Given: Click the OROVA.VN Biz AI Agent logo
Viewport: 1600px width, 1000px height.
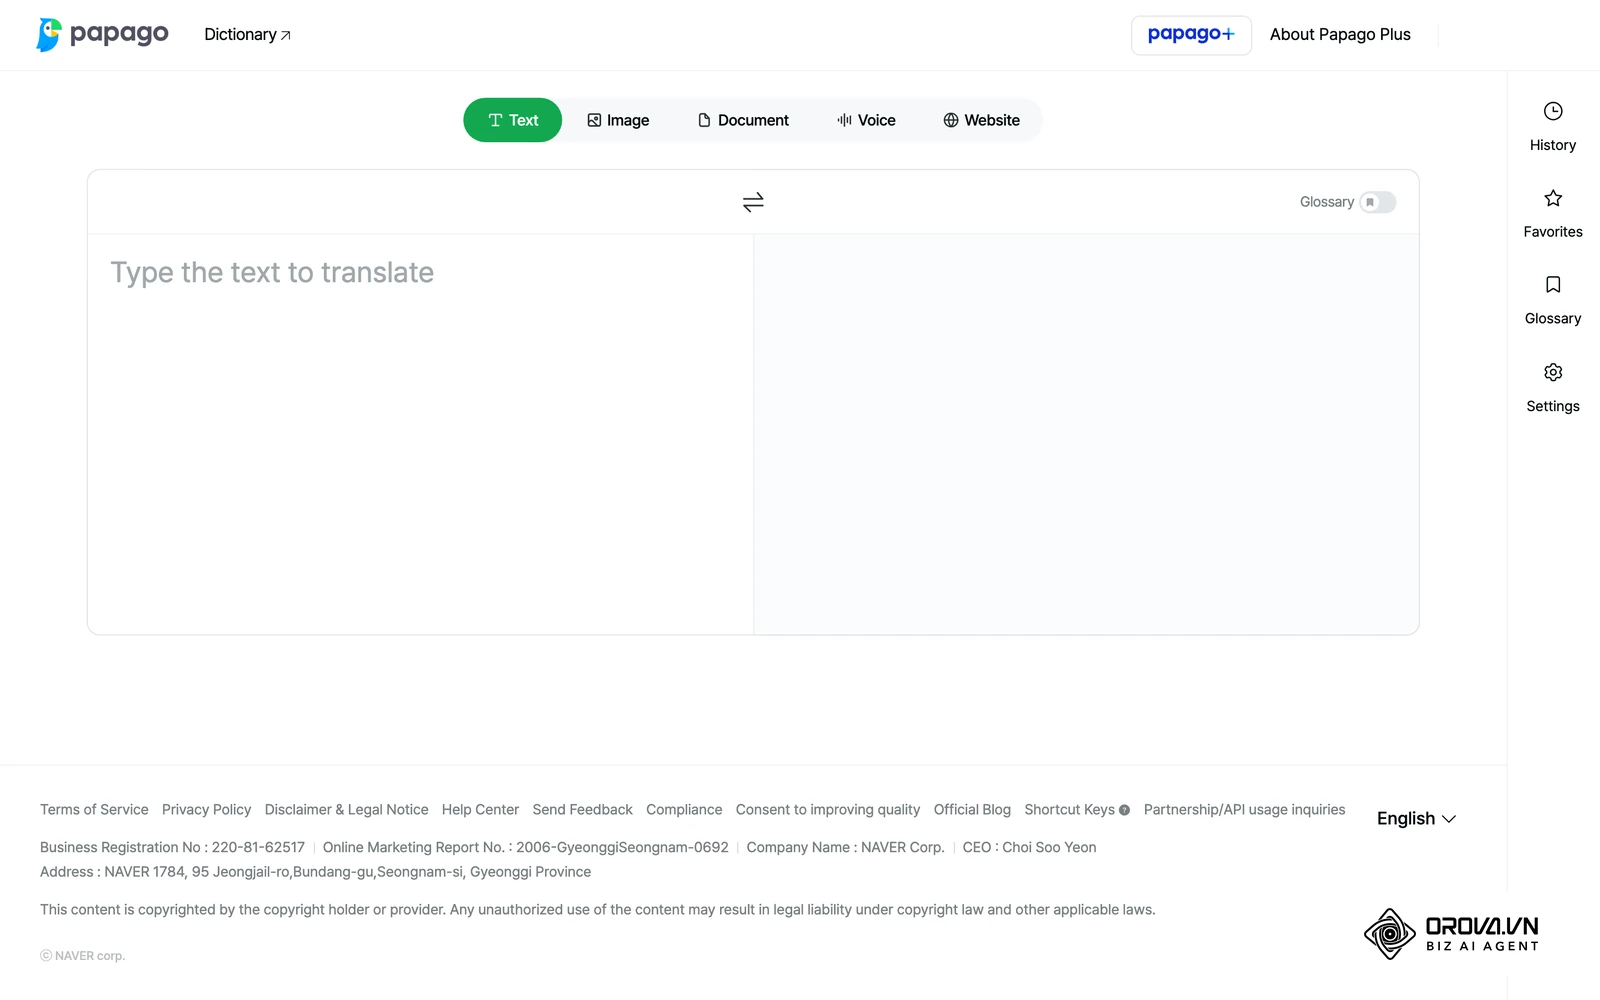Looking at the screenshot, I should click(x=1451, y=934).
